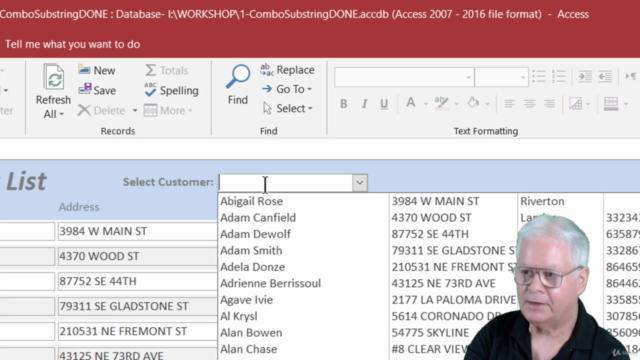Choose Adam Dewolf from the list
The width and height of the screenshot is (640, 360).
(256, 234)
